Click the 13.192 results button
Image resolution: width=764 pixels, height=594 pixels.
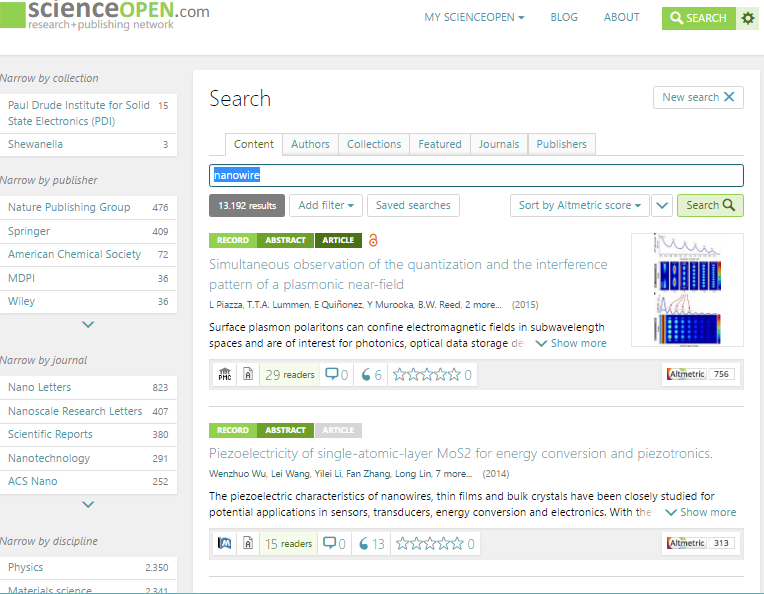(x=247, y=206)
